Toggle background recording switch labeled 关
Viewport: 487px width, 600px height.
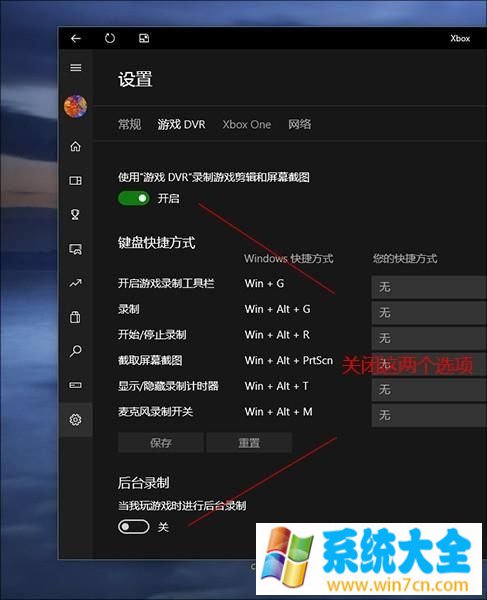[x=134, y=527]
